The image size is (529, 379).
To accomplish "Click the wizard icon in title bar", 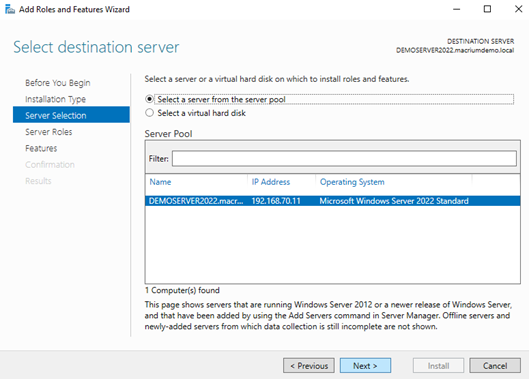I will click(x=10, y=9).
